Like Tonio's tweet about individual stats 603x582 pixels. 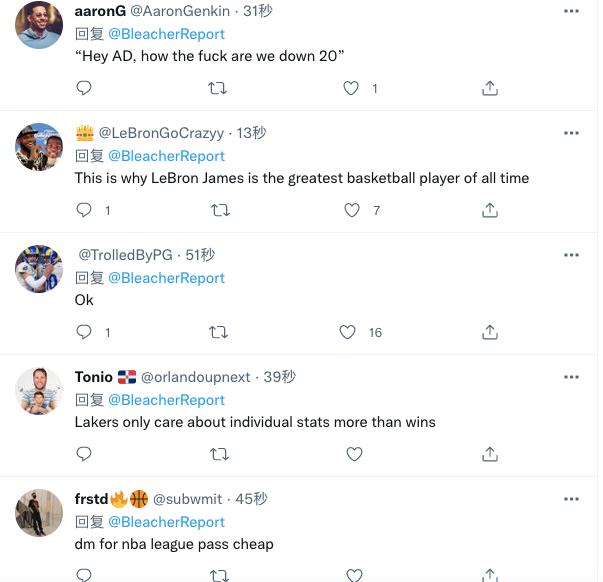coord(354,454)
